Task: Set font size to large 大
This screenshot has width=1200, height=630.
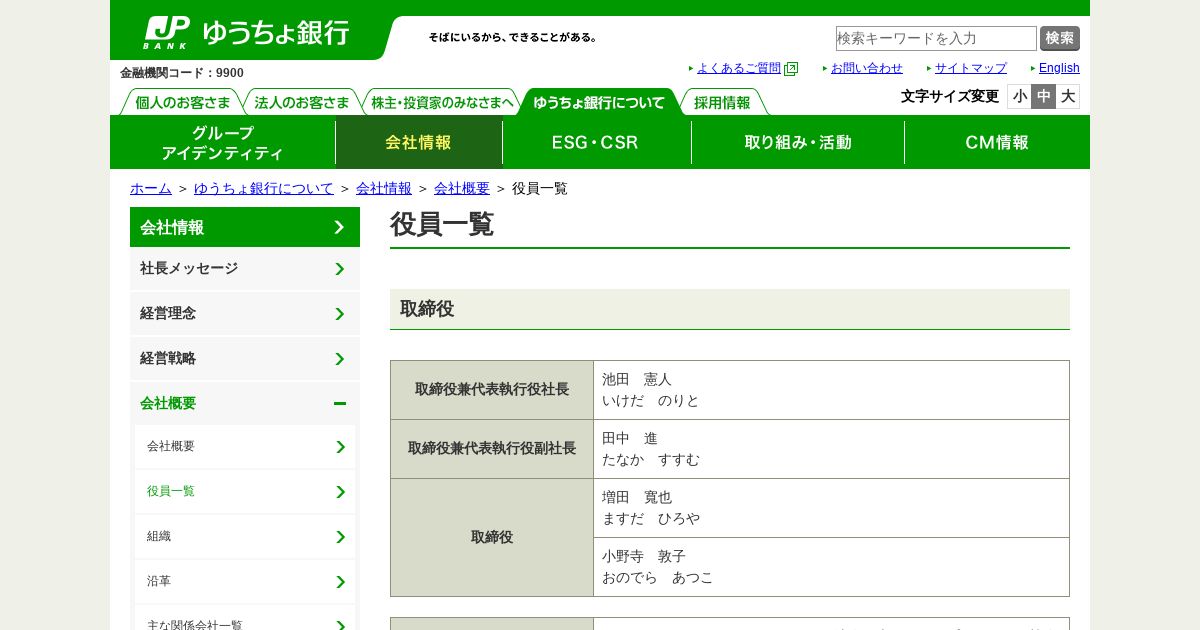Action: 1067,96
